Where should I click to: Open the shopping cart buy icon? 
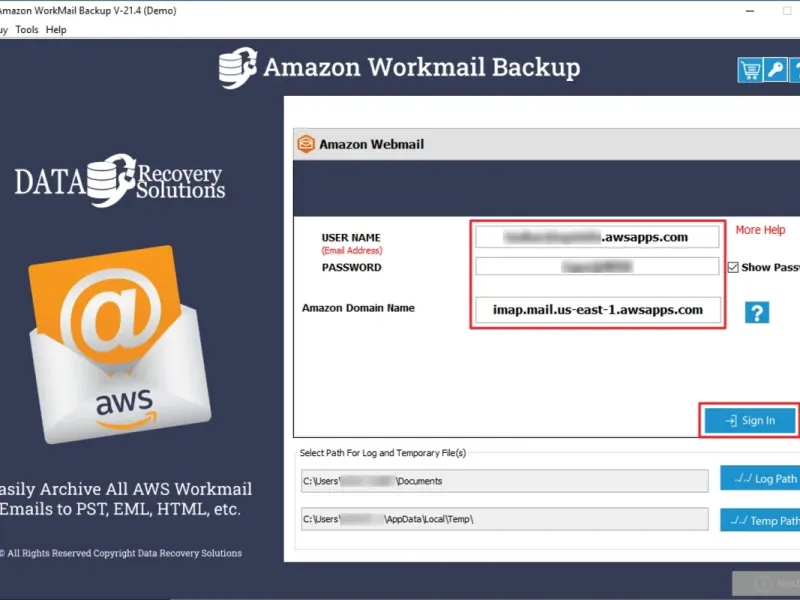point(749,70)
